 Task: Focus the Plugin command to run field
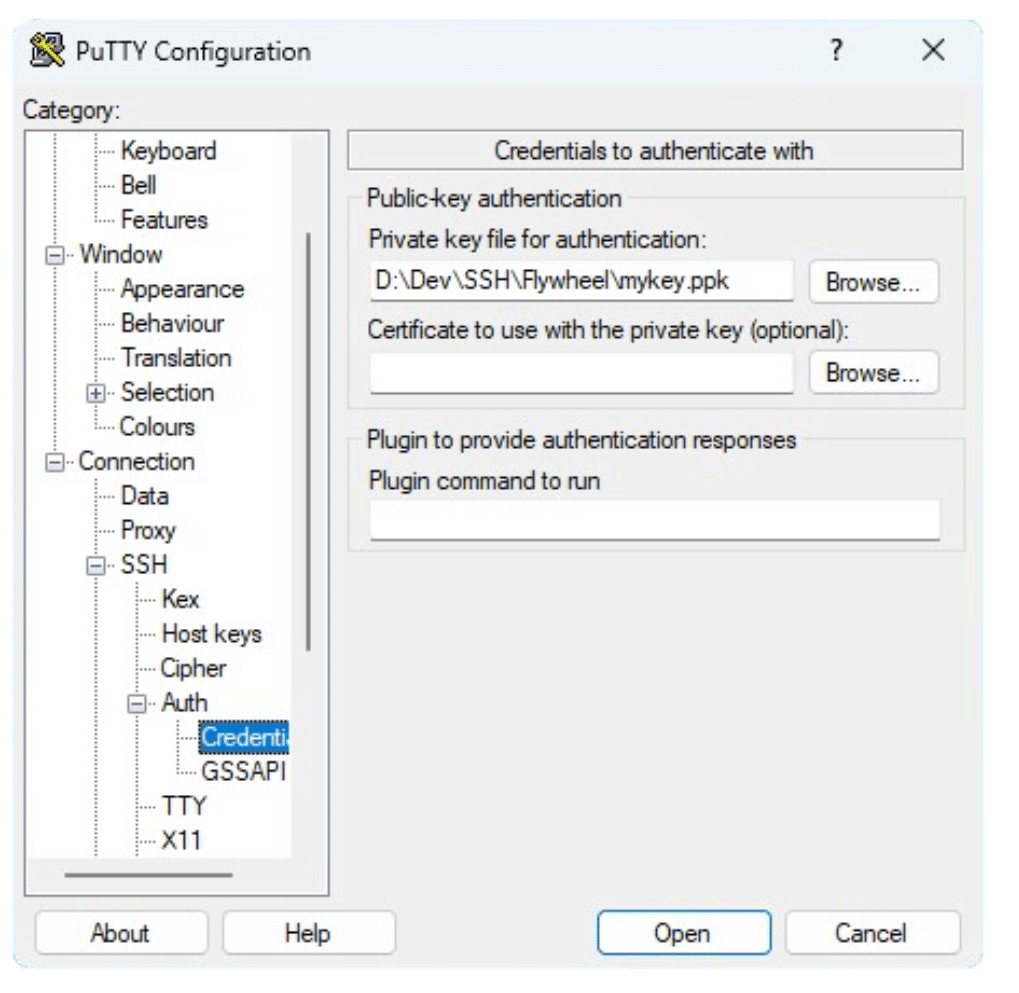point(654,520)
